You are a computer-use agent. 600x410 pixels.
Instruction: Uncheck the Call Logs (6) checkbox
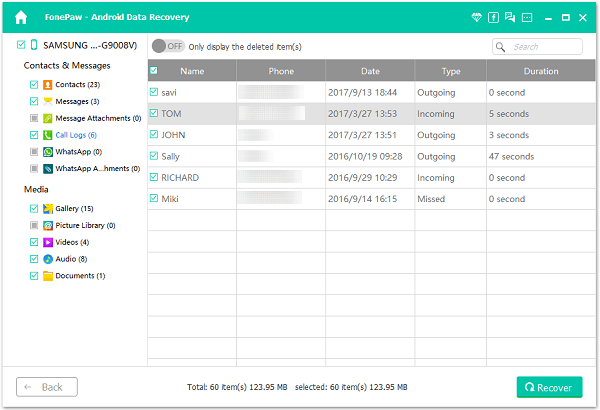(x=34, y=135)
